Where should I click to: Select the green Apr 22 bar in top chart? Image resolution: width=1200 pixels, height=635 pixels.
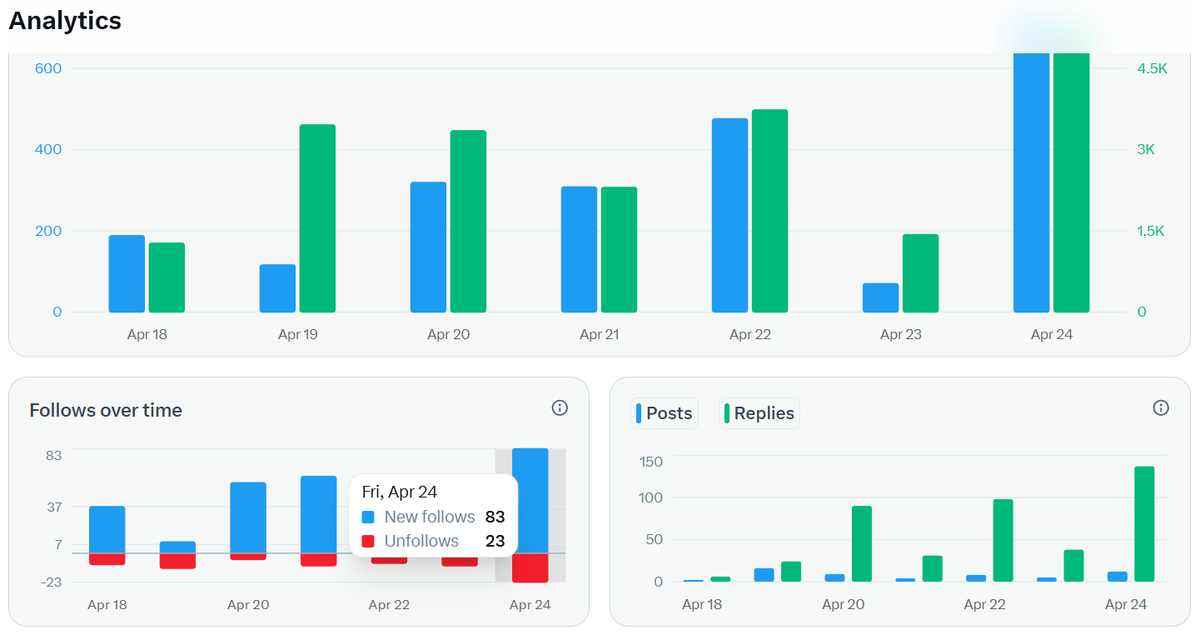[770, 210]
